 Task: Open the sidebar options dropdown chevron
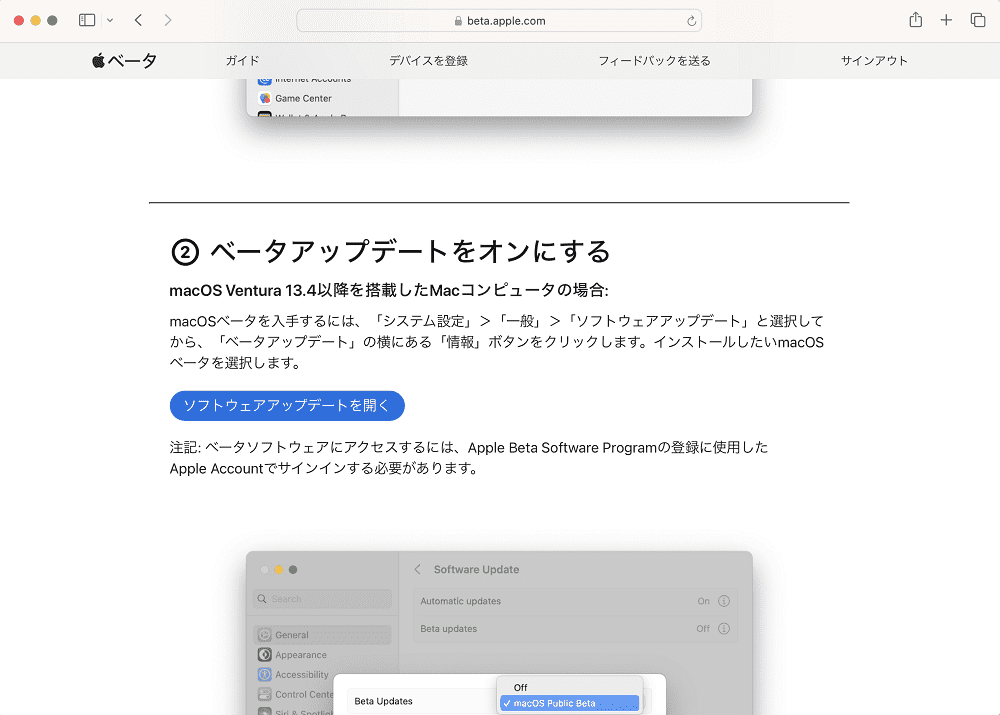pyautogui.click(x=110, y=20)
